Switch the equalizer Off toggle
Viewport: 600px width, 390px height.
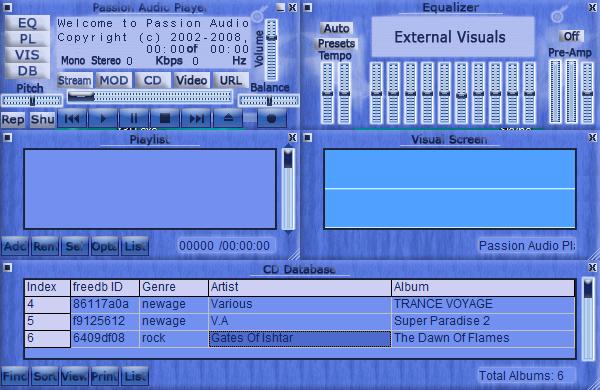coord(571,36)
